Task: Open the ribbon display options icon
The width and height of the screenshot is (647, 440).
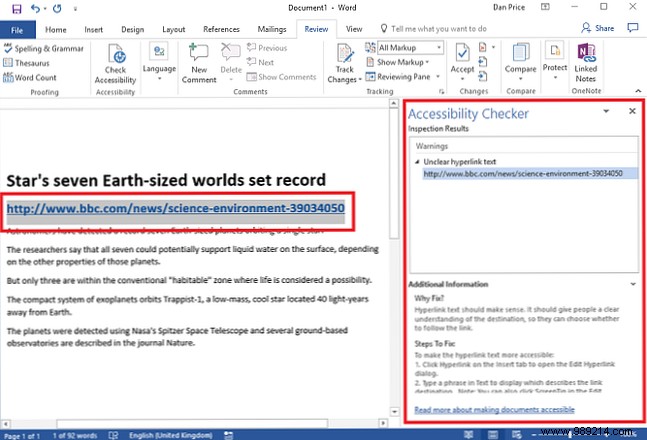Action: 545,7
